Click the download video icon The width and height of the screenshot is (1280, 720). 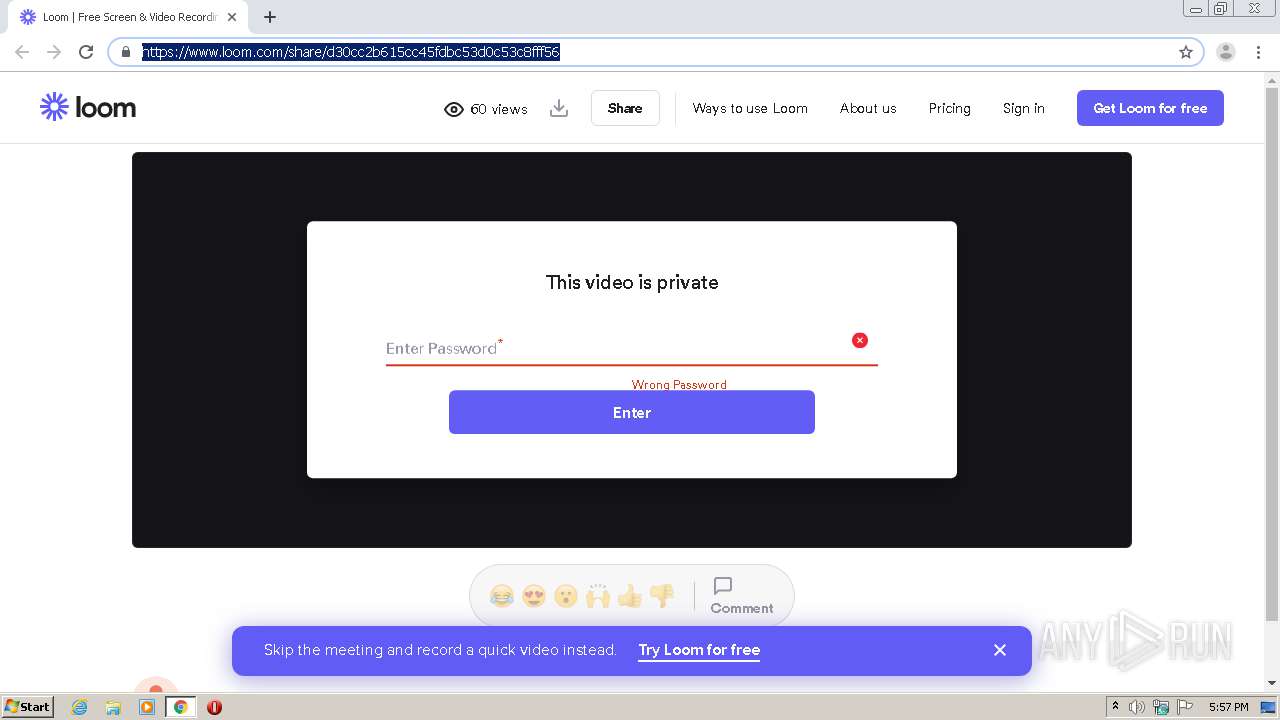click(x=559, y=108)
